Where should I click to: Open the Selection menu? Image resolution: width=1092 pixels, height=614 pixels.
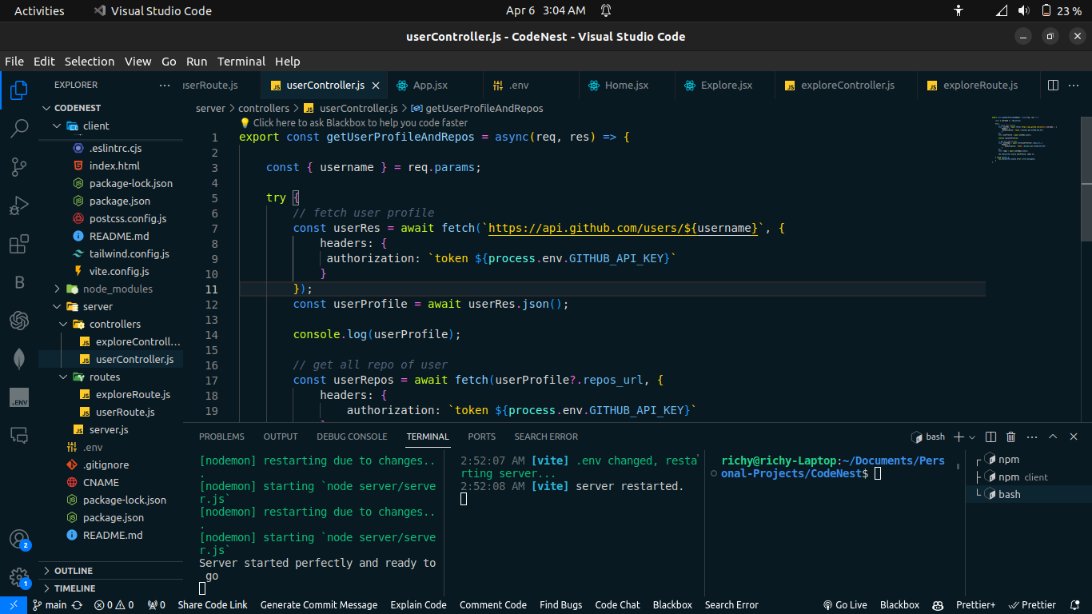(x=89, y=61)
